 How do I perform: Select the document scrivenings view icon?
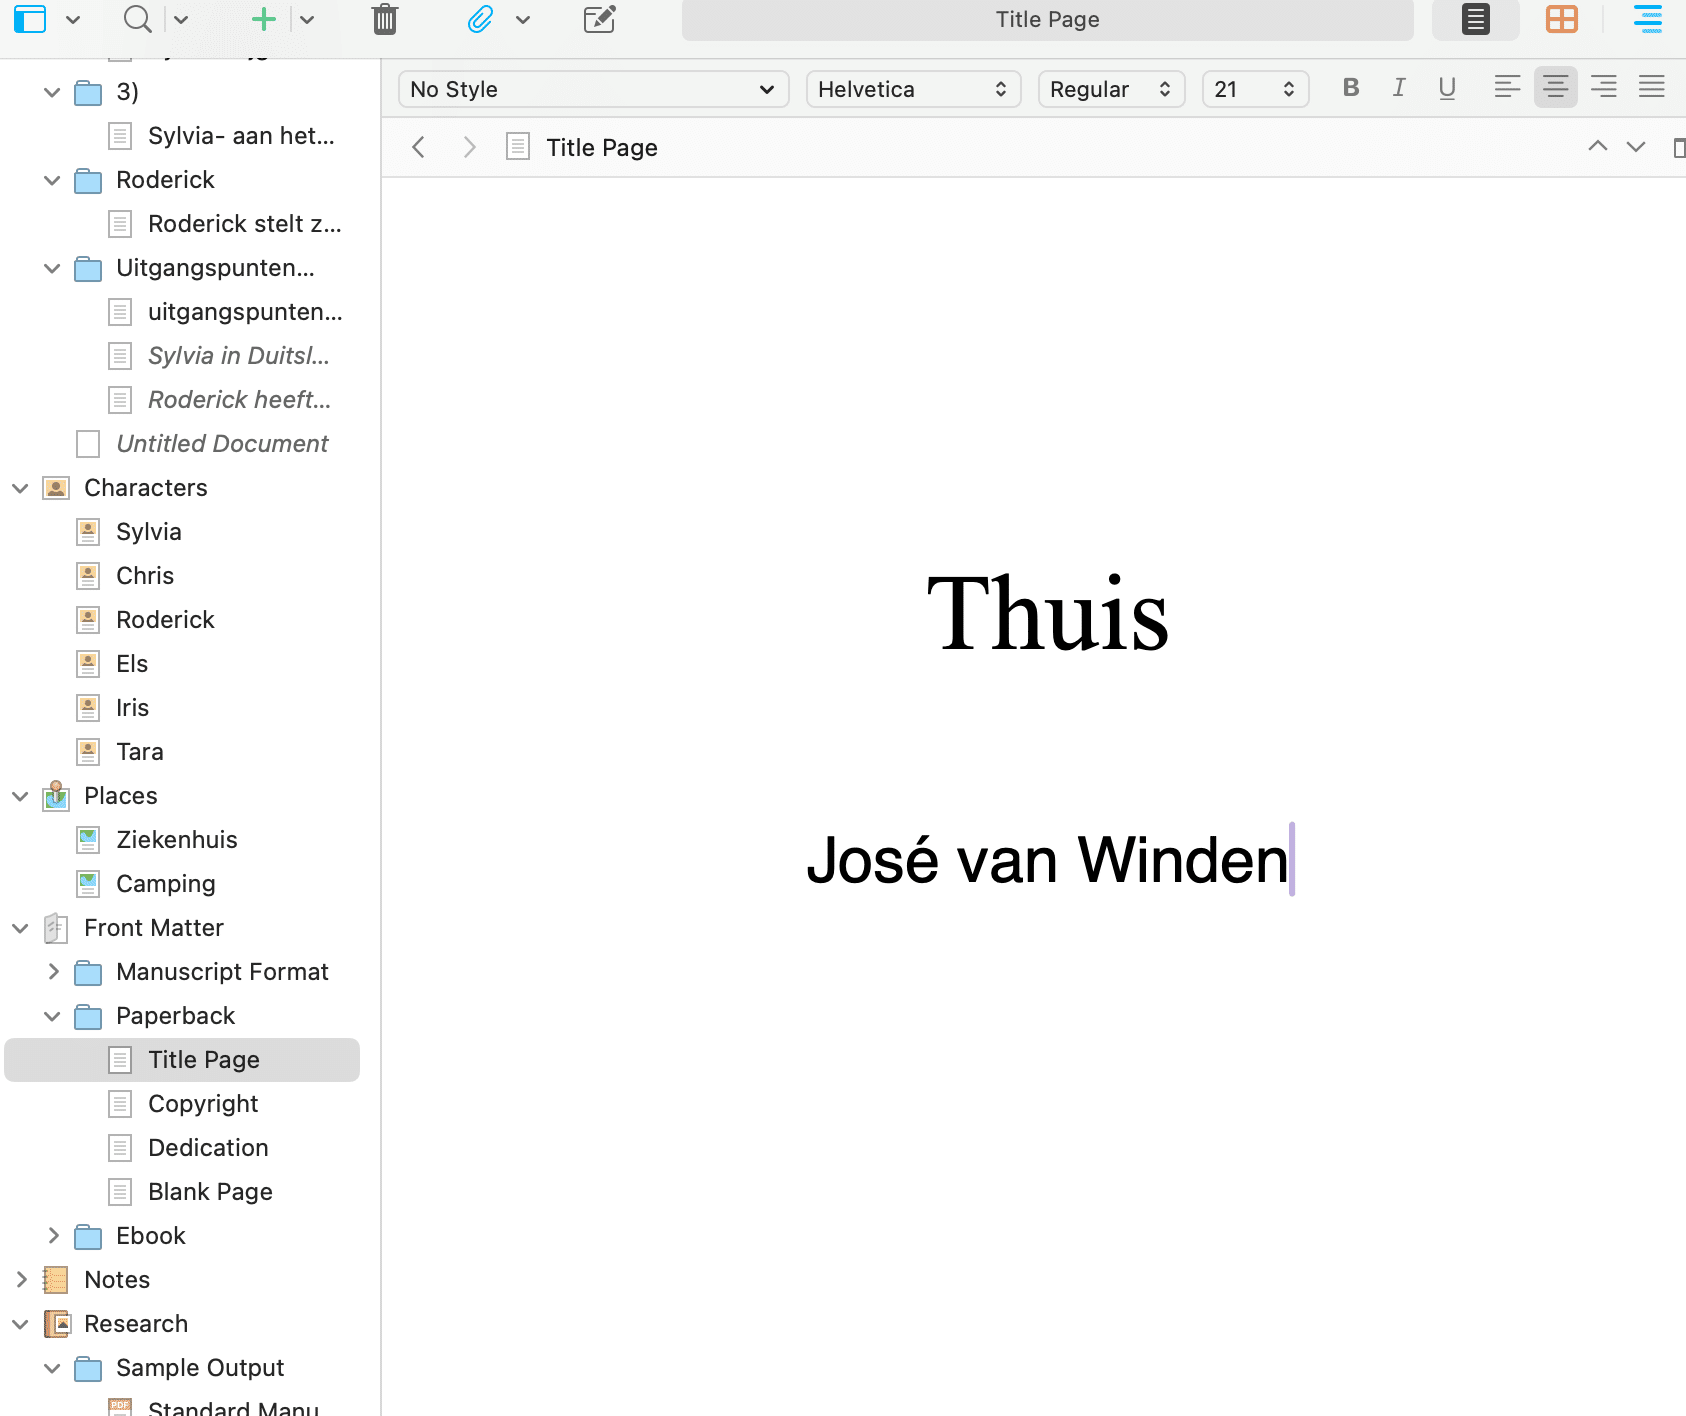click(x=1475, y=19)
